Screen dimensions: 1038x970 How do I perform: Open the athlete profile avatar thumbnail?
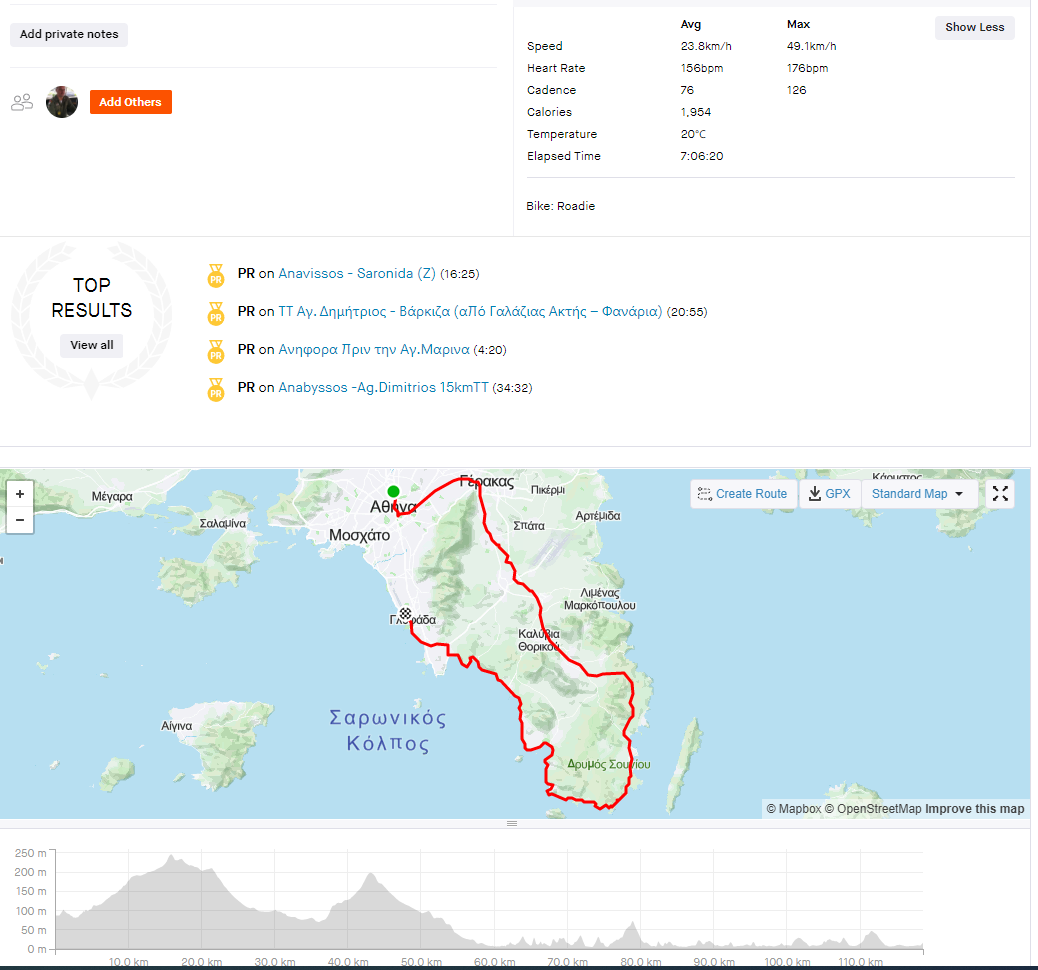tap(62, 102)
